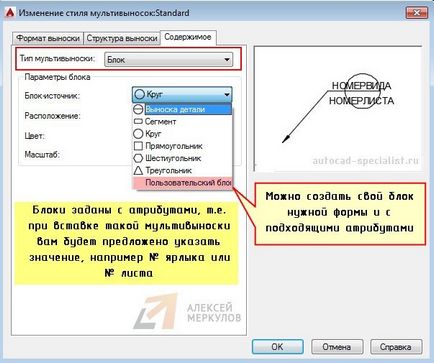This screenshot has height=363, width=434.
Task: Click the Расположение label
Action: coord(52,116)
